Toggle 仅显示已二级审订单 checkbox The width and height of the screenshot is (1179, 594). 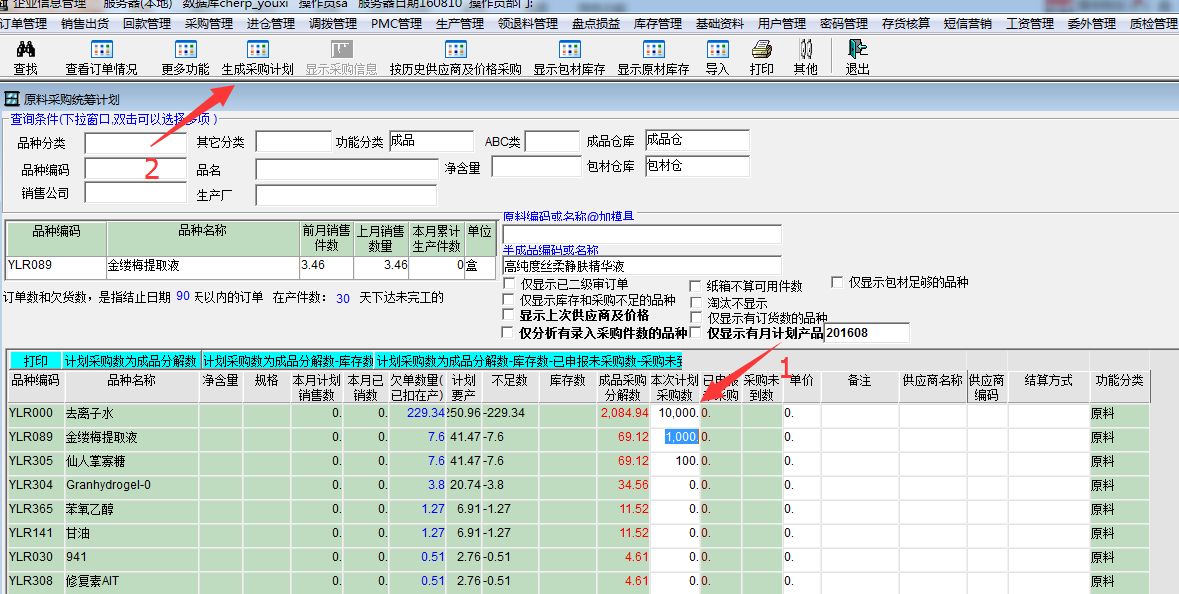pos(509,283)
